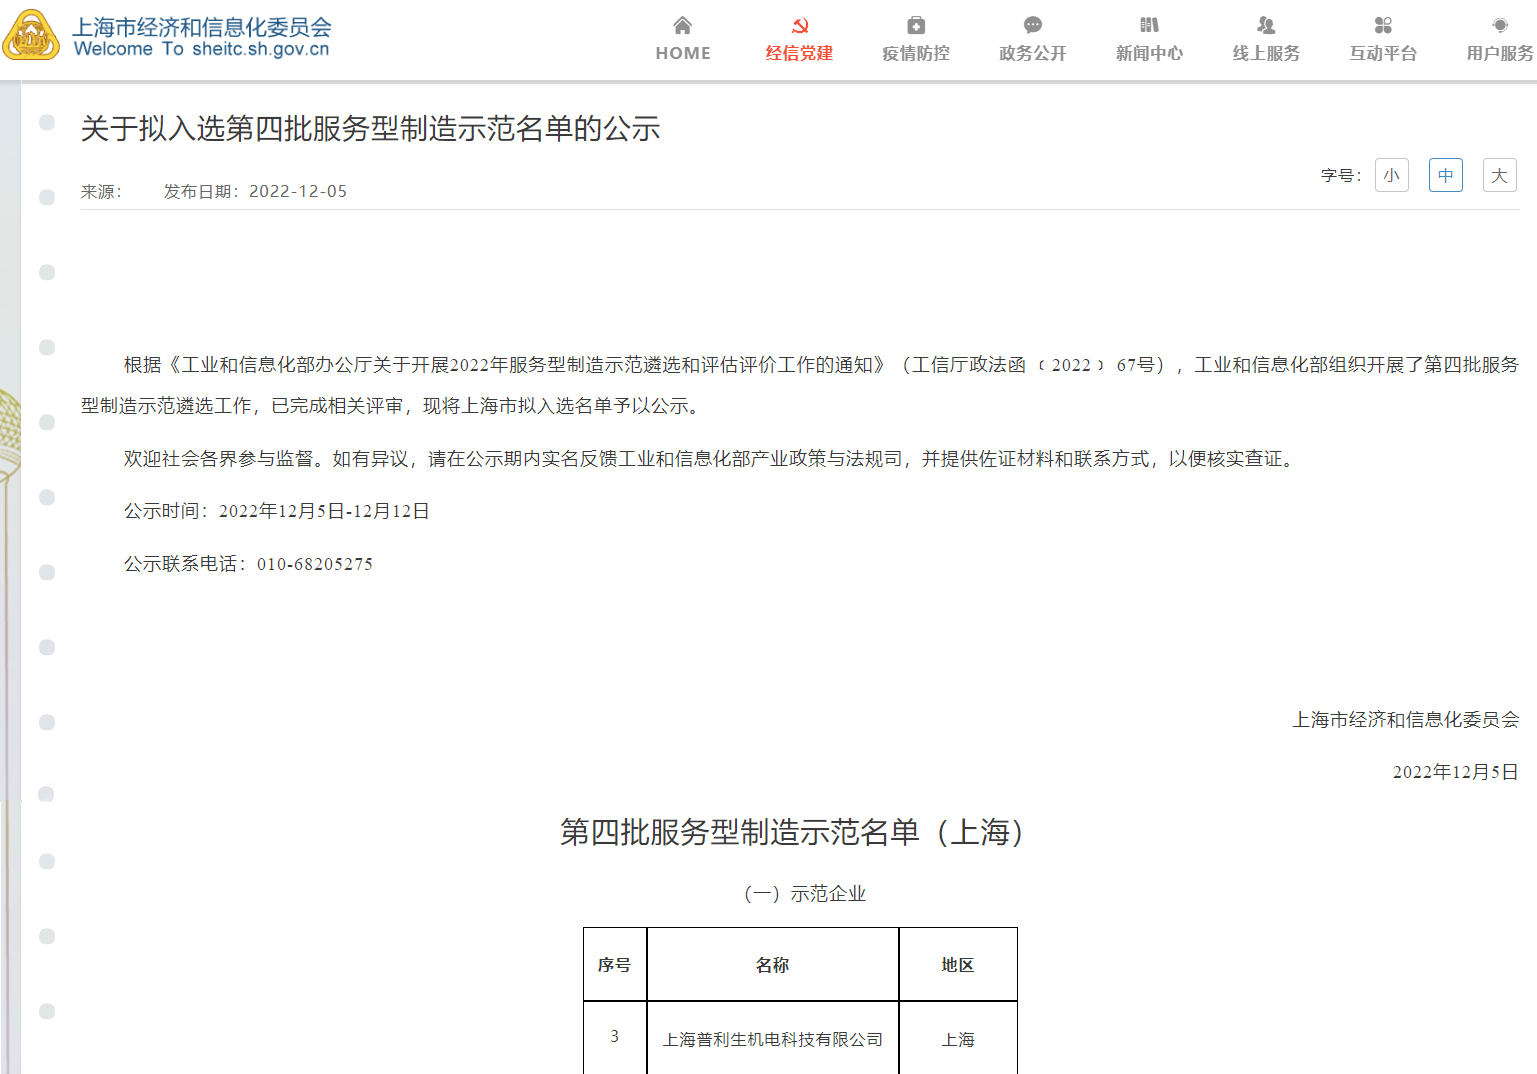Click the signature date 2022年12月5日
Viewport: 1537px width, 1074px height.
pos(1456,772)
